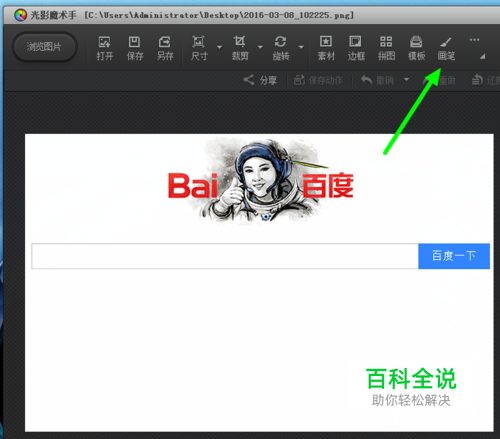Expand the 裁剪 crop dropdown arrow

pyautogui.click(x=260, y=47)
